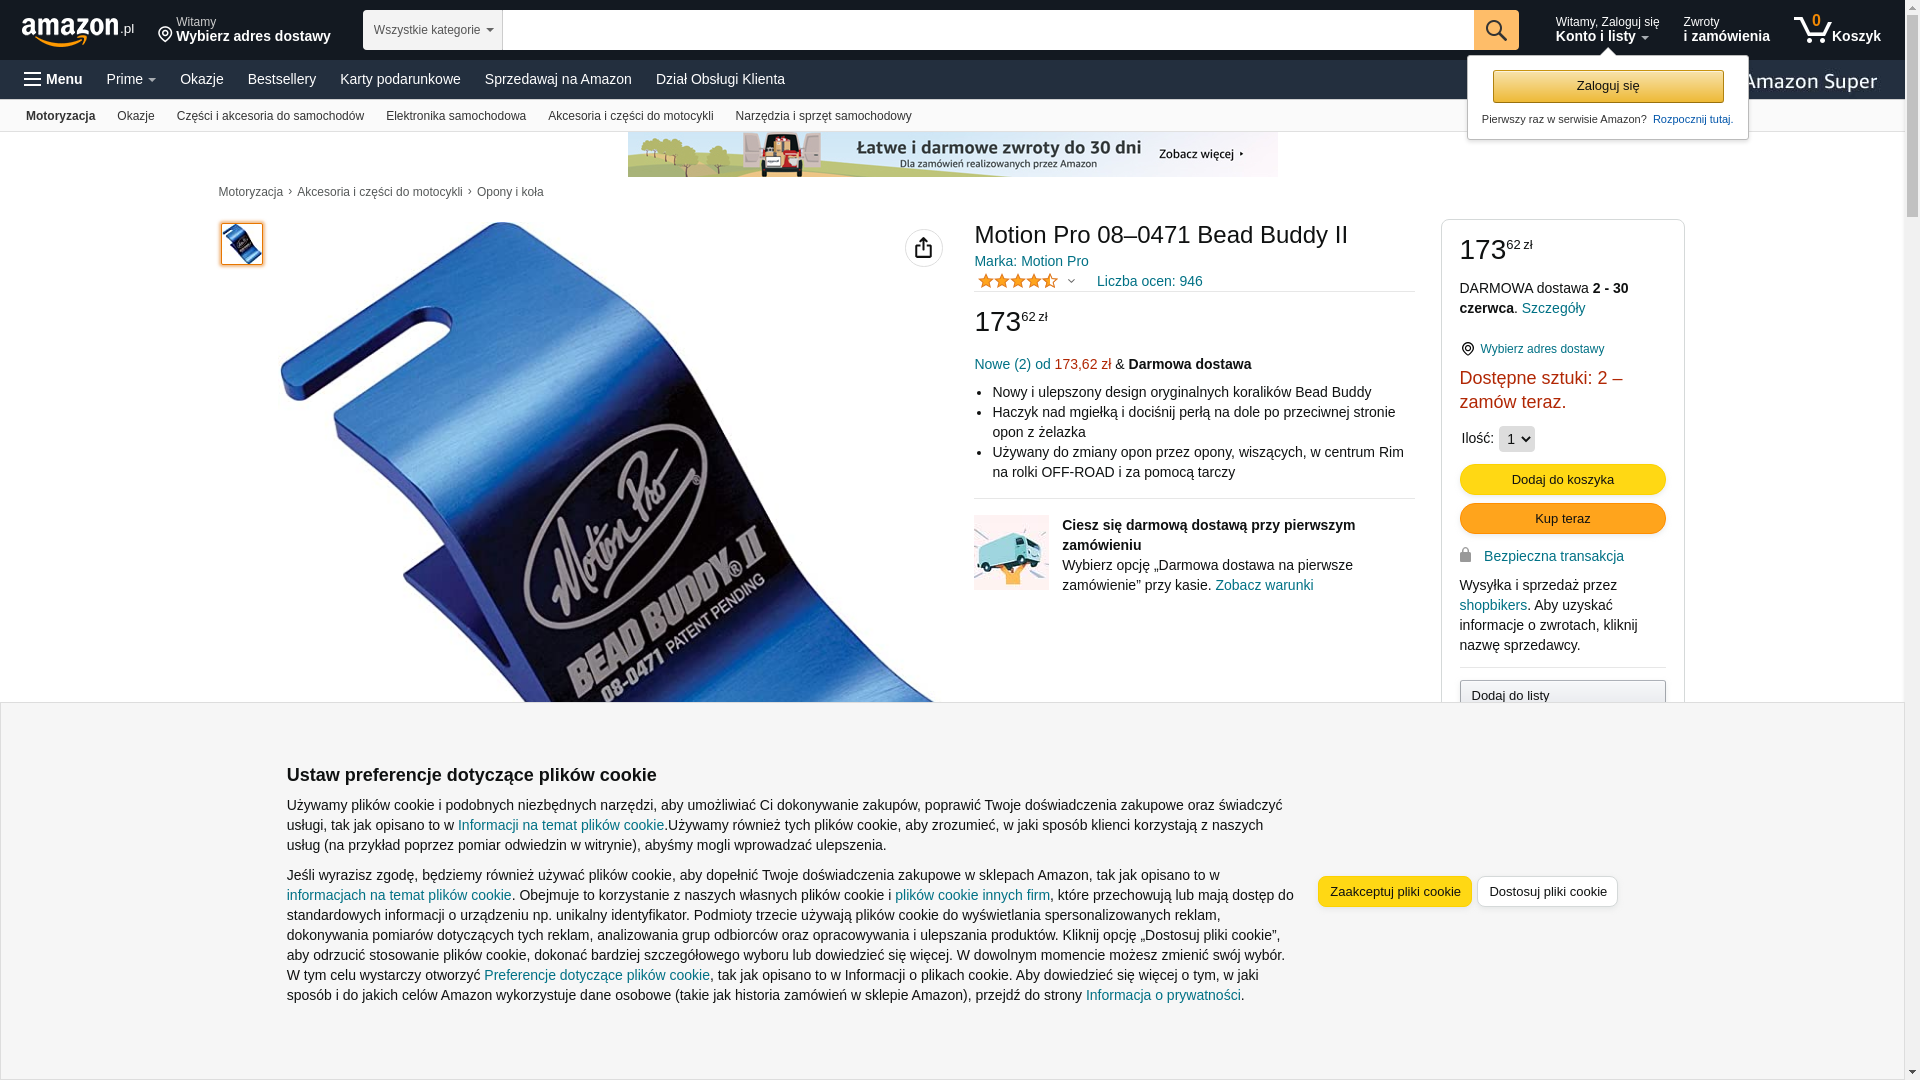Click the share icon on product image

coord(924,248)
